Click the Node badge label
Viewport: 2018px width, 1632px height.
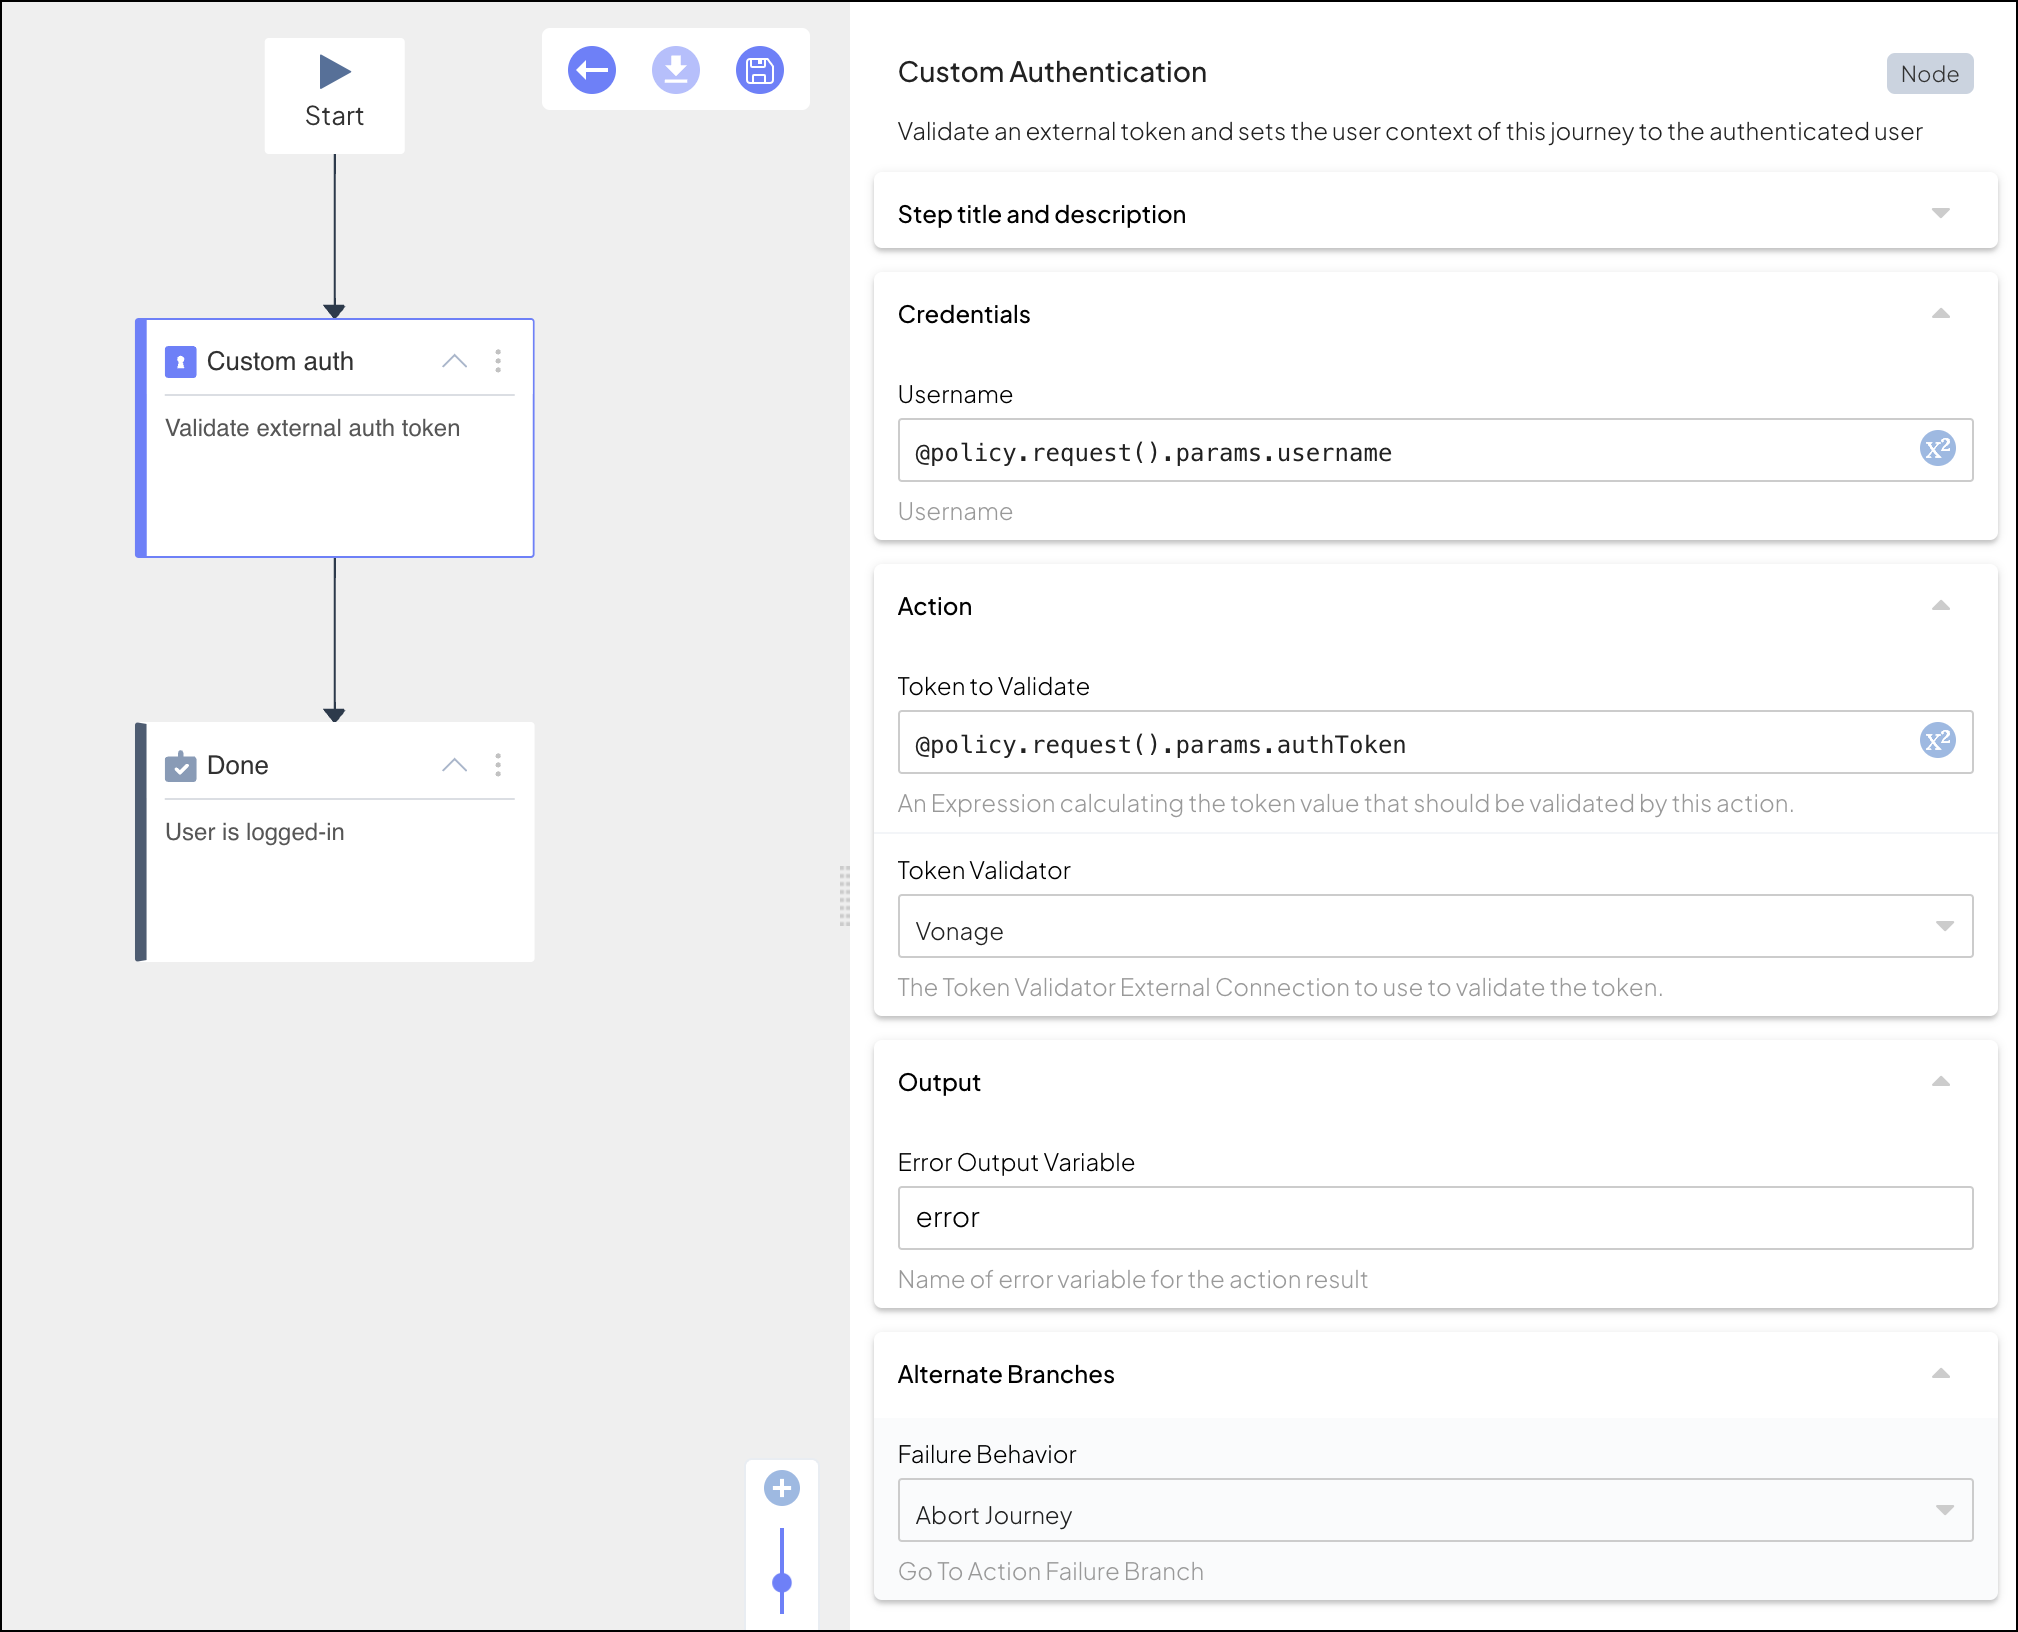click(1929, 74)
